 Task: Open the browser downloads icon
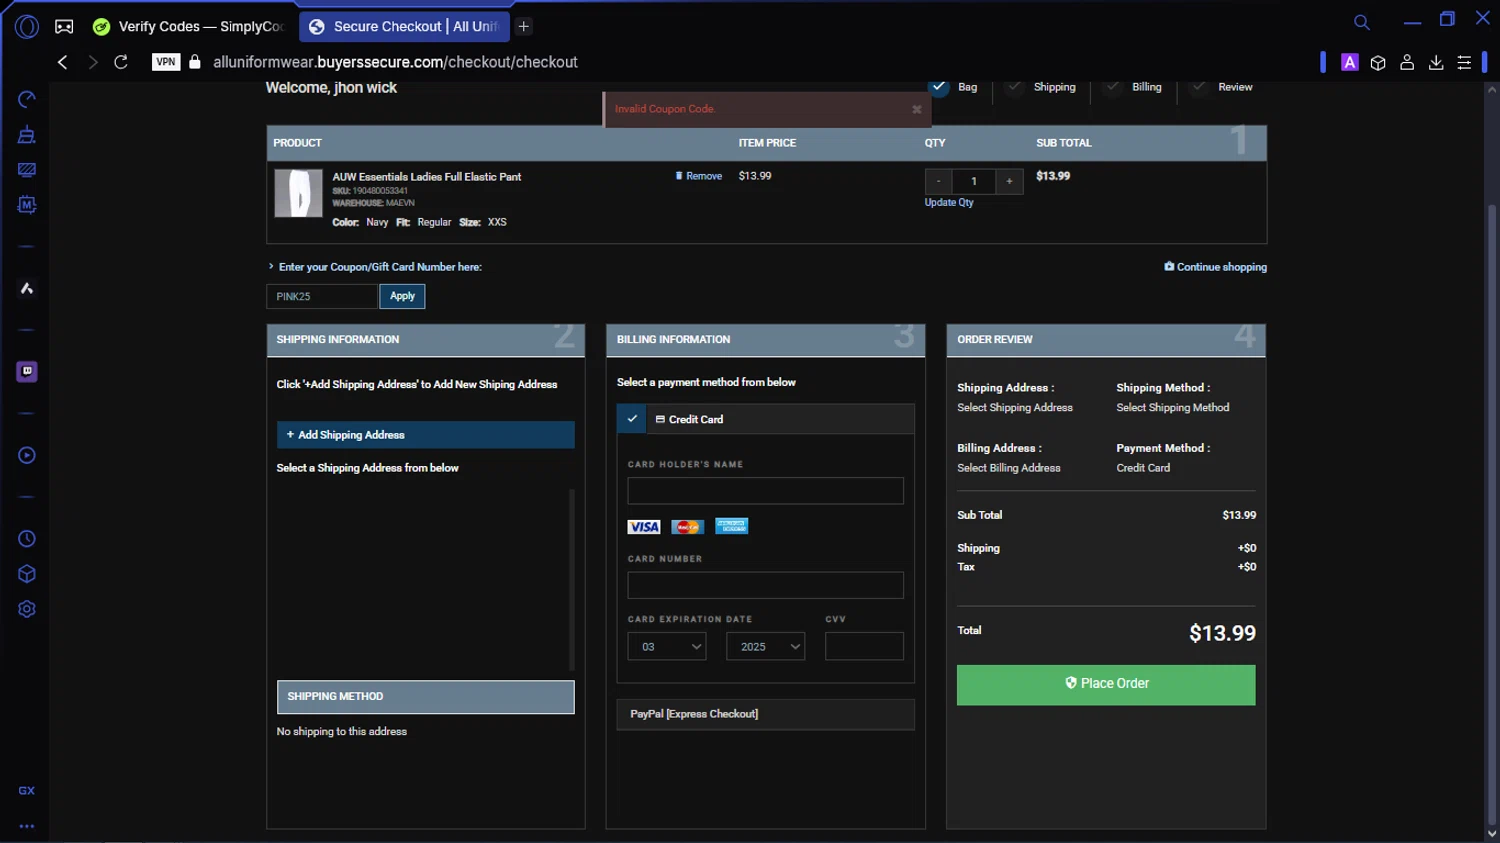(1436, 63)
